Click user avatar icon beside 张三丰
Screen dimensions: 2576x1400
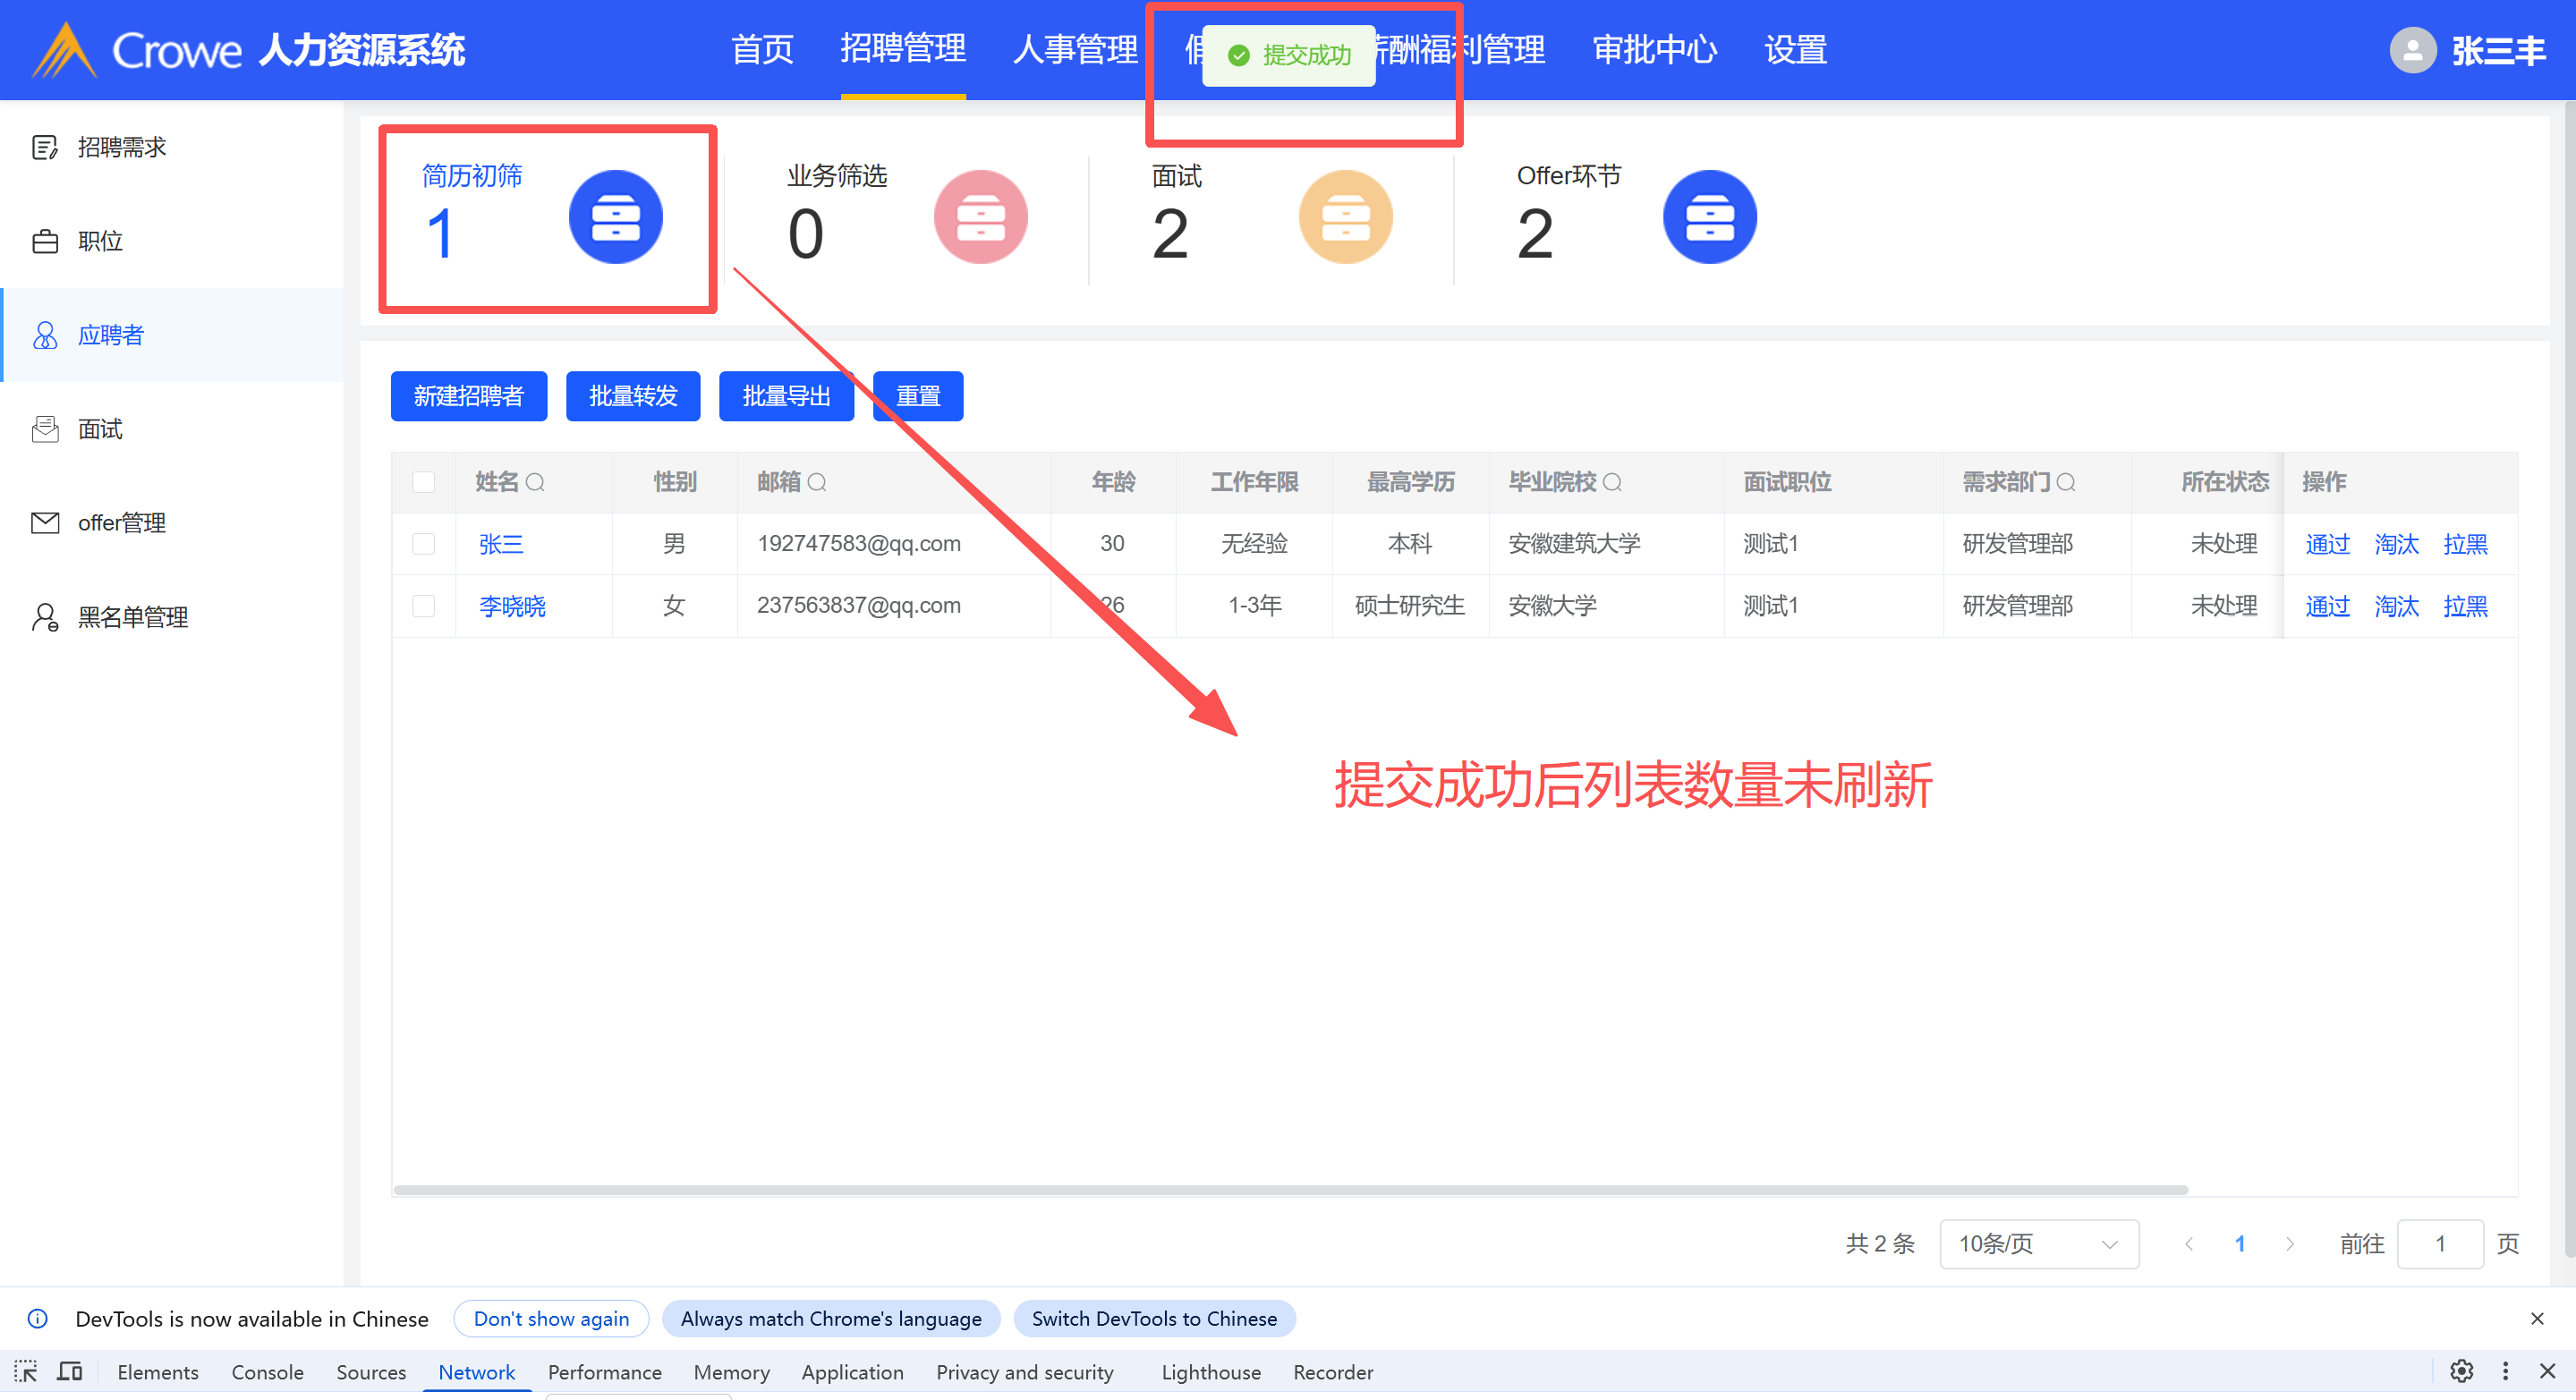tap(2412, 50)
